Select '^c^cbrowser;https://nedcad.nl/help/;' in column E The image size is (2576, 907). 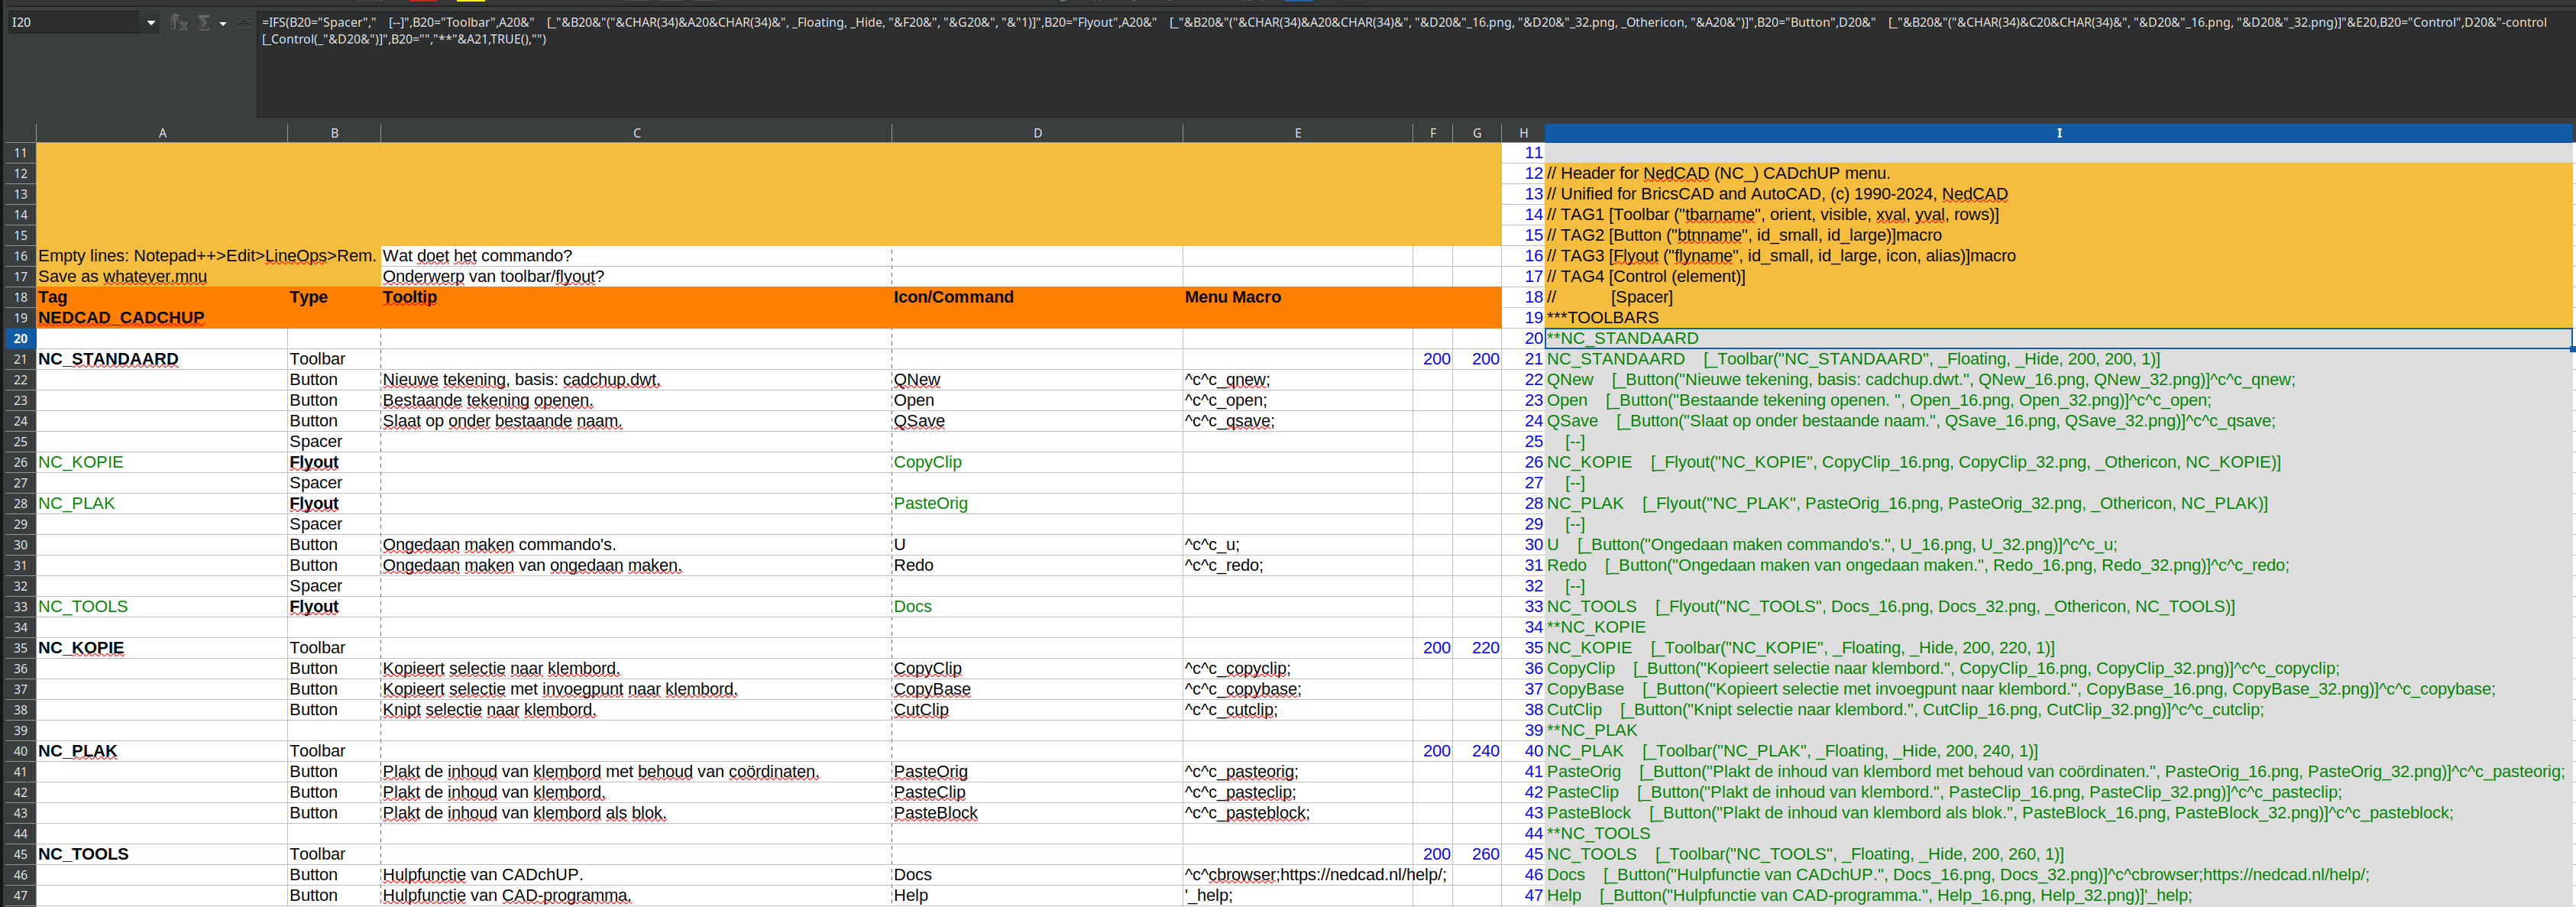pos(1316,875)
